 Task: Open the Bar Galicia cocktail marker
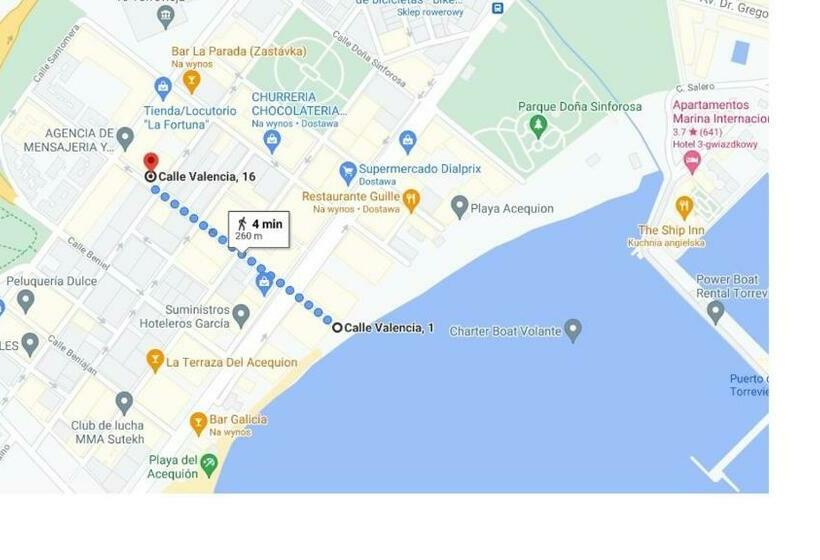(198, 424)
